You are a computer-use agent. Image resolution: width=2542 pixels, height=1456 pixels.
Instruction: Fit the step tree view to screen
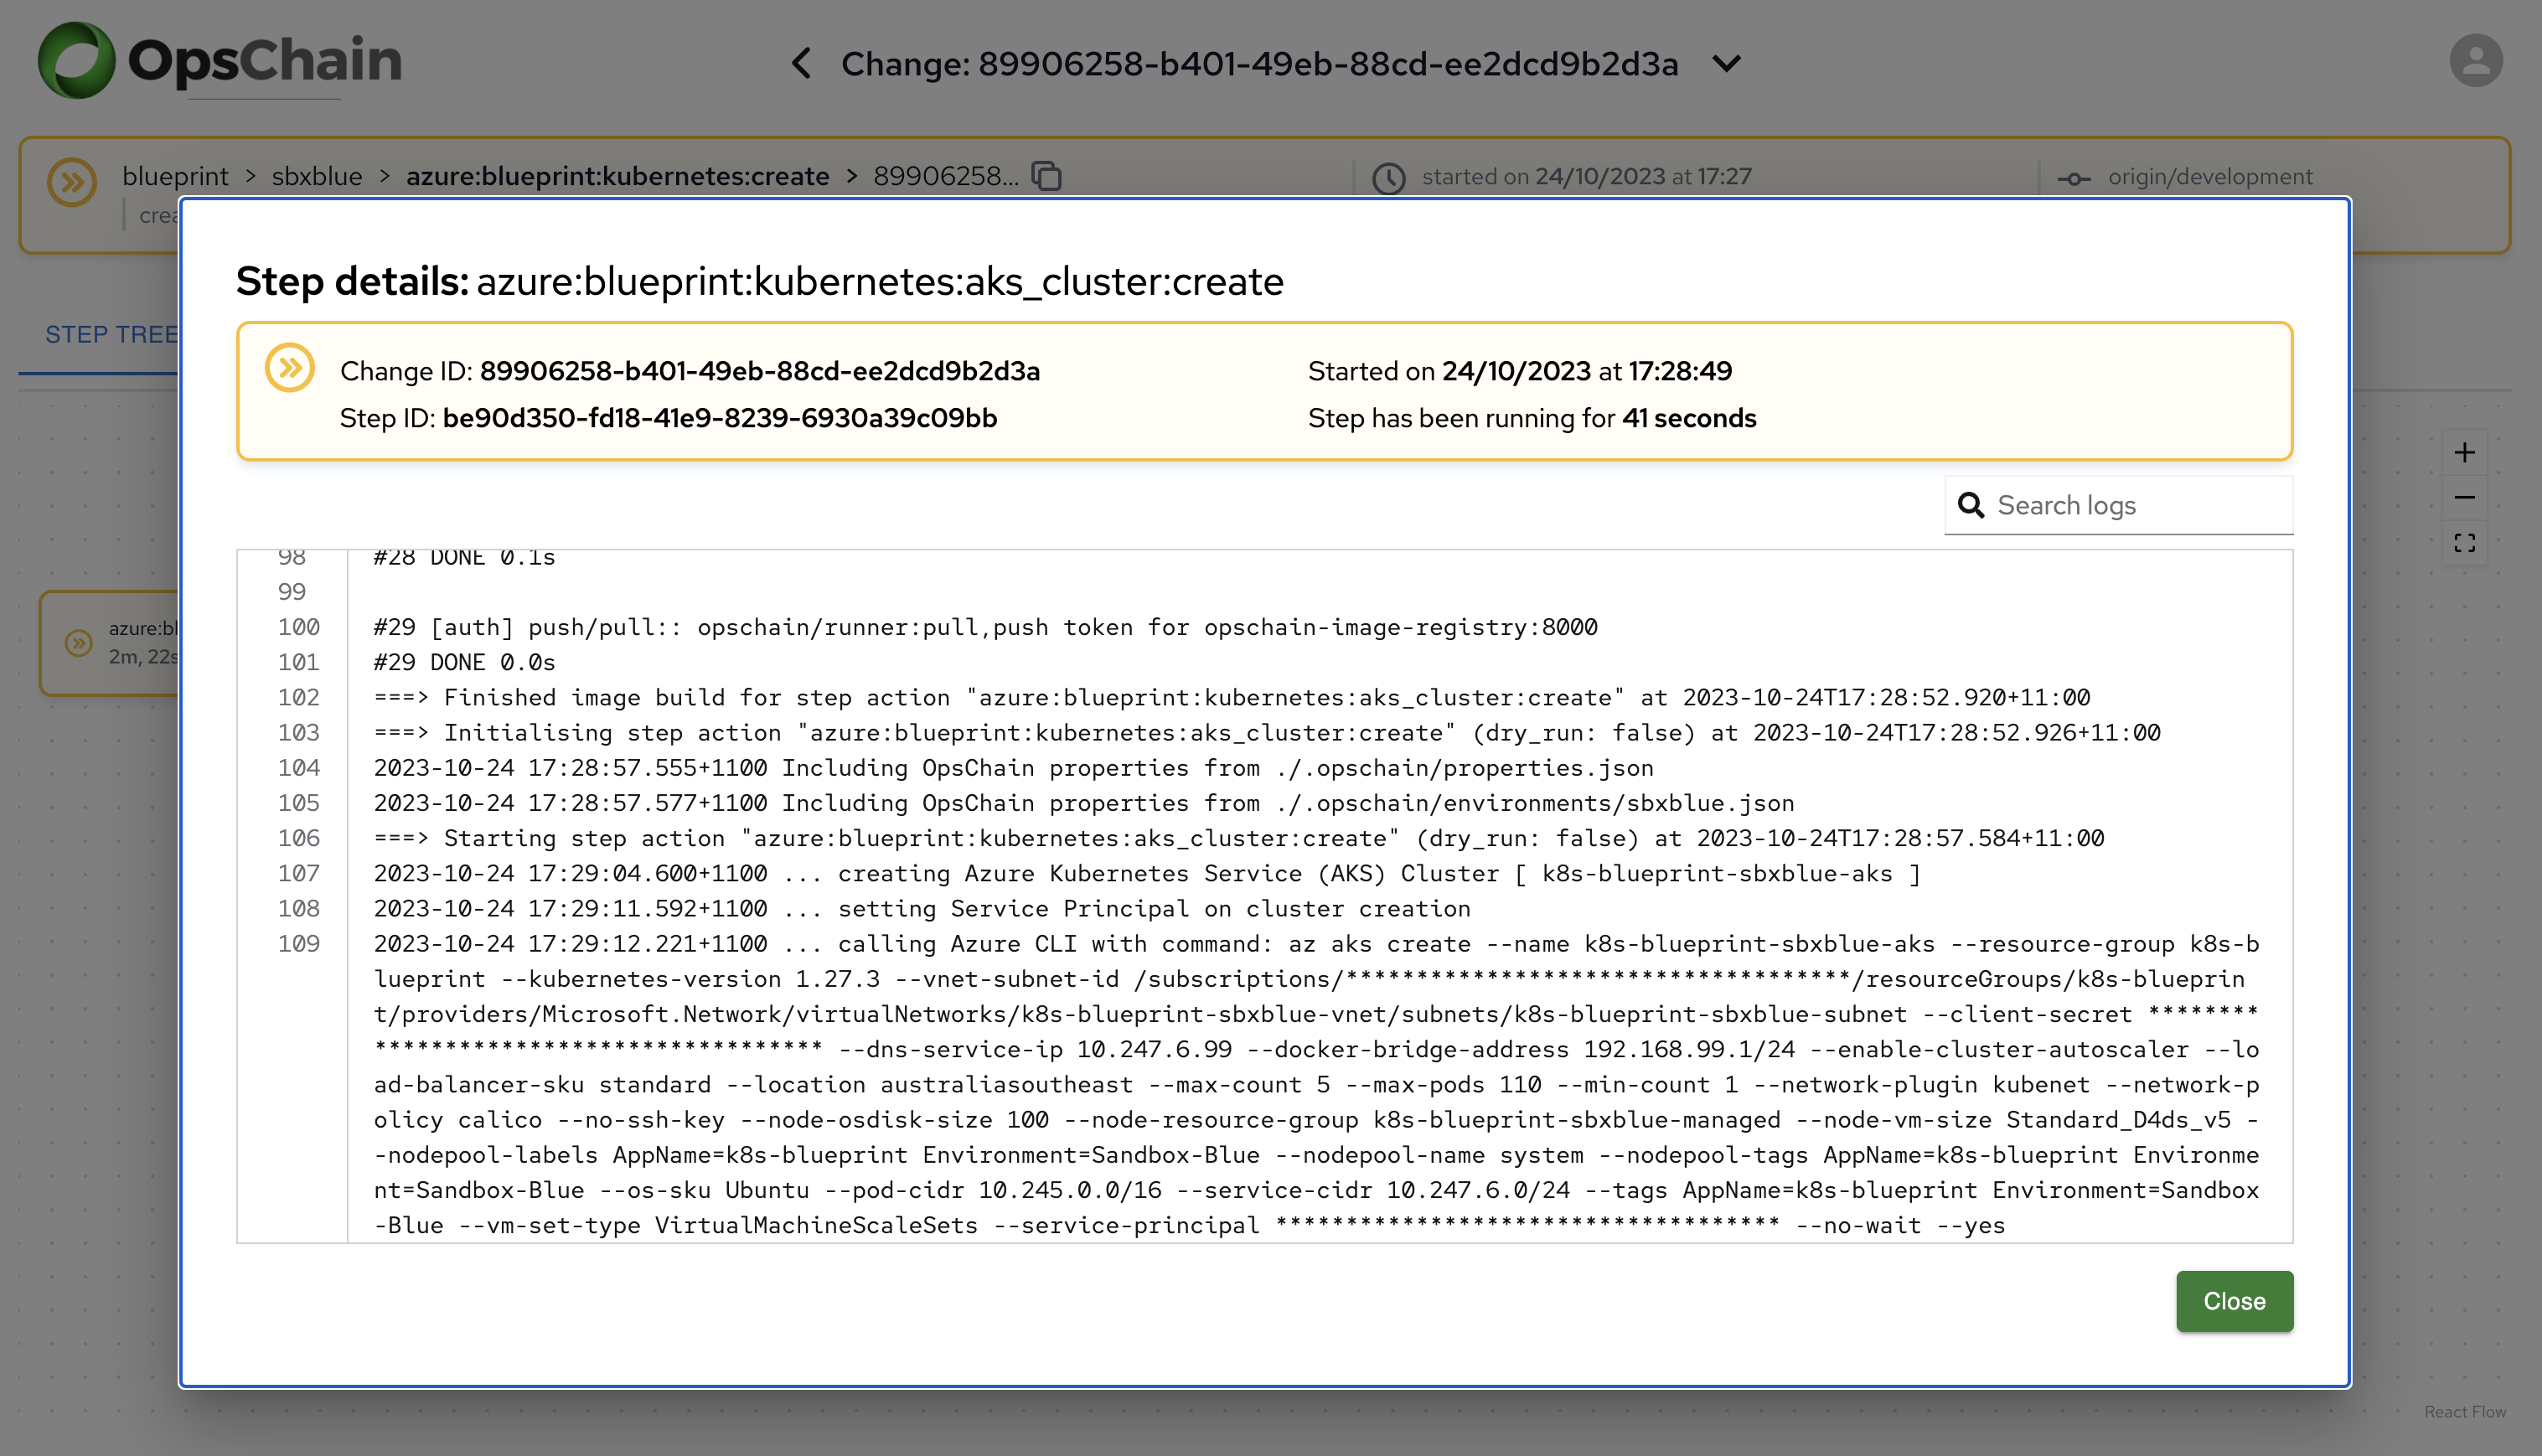coord(2464,543)
